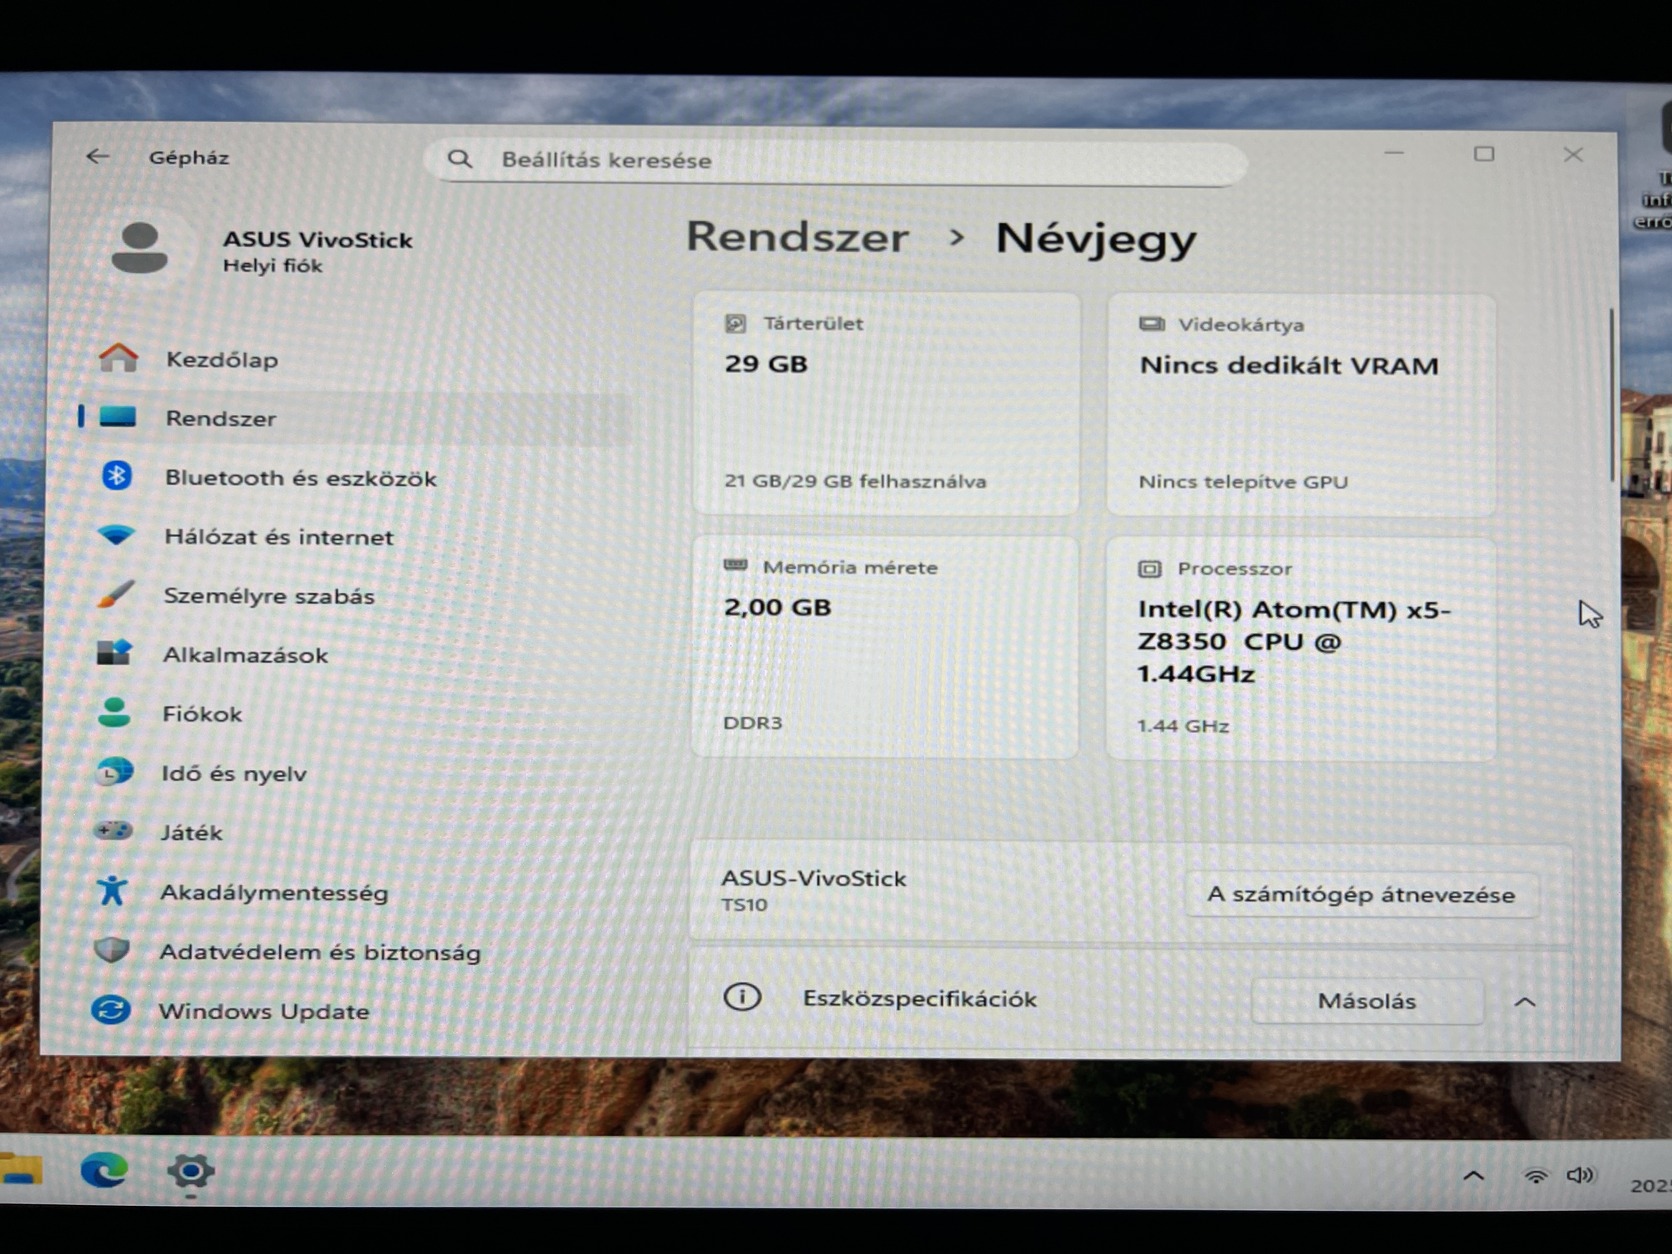
Task: Click the Fiókok person icon
Action: (114, 712)
